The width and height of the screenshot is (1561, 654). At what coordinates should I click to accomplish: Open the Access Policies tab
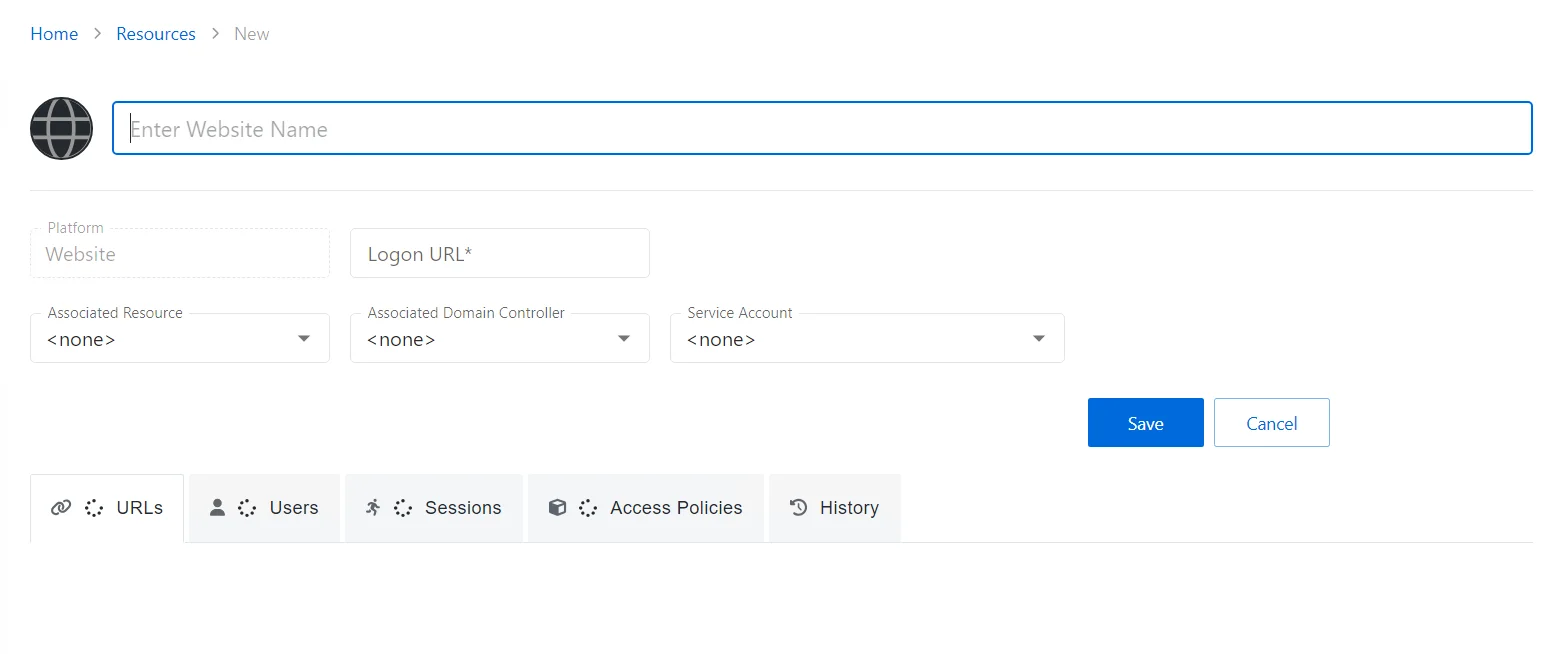[646, 508]
